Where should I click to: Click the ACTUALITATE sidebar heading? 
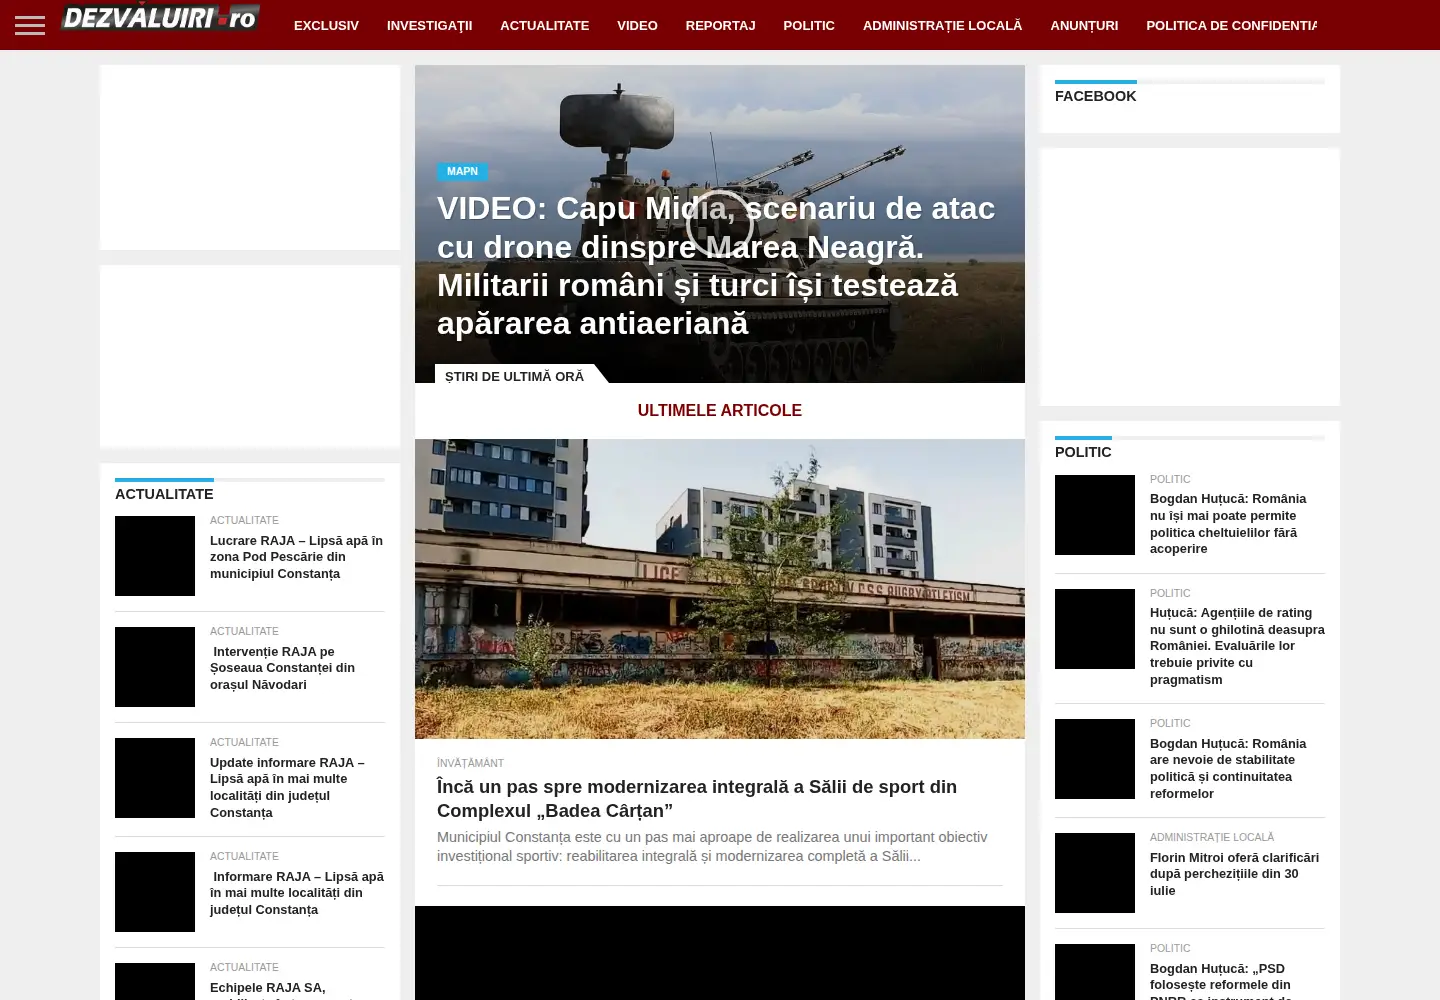[164, 494]
